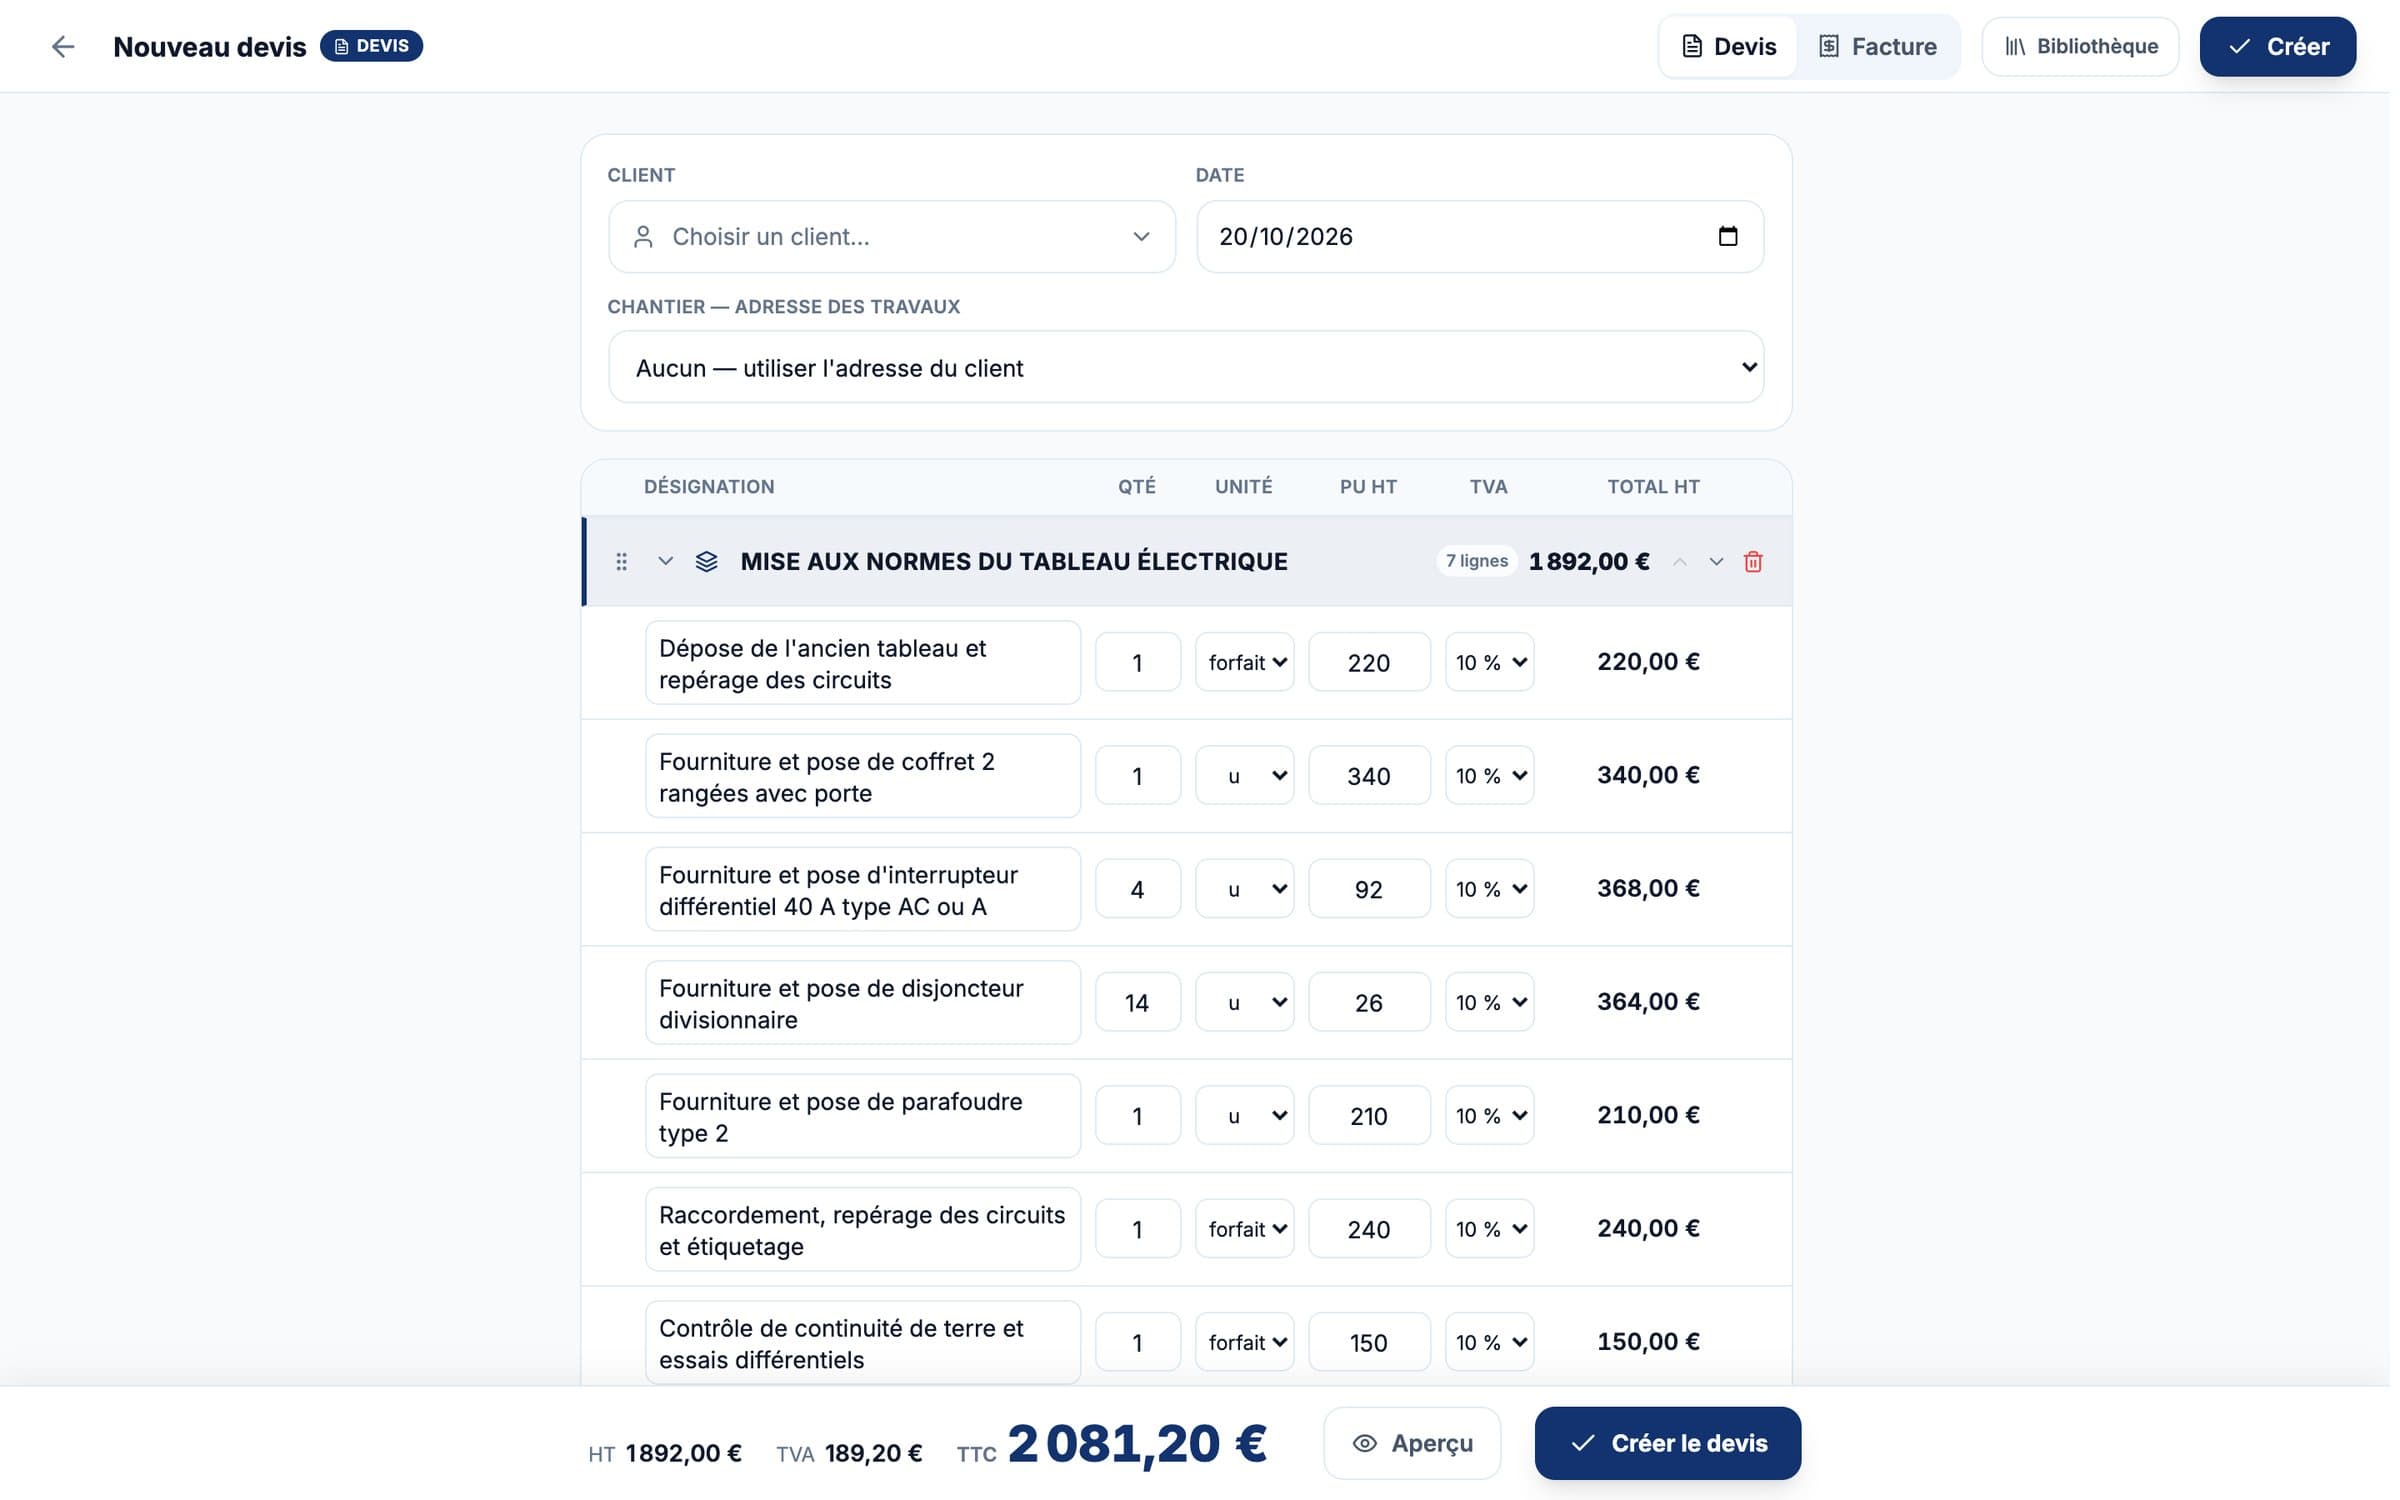This screenshot has width=2400, height=1500.
Task: Click the date field 20/10/2026
Action: tap(1481, 238)
